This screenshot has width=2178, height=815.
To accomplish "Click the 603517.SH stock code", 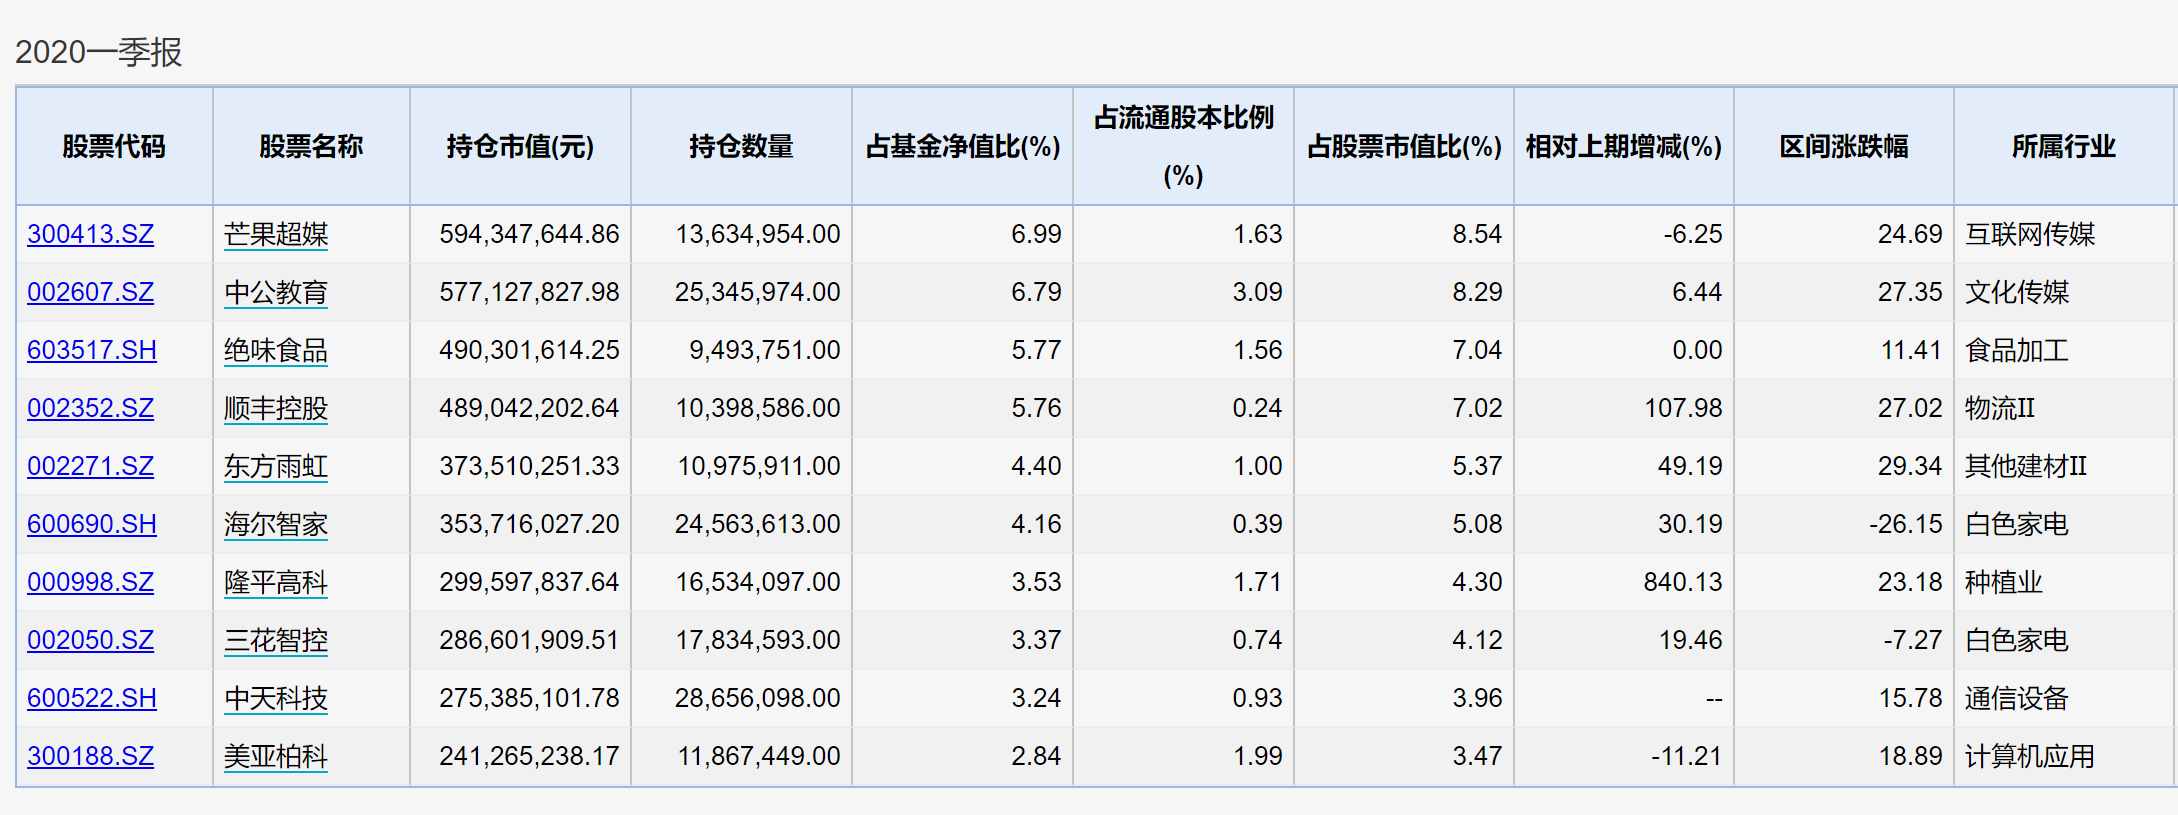I will click(x=92, y=350).
